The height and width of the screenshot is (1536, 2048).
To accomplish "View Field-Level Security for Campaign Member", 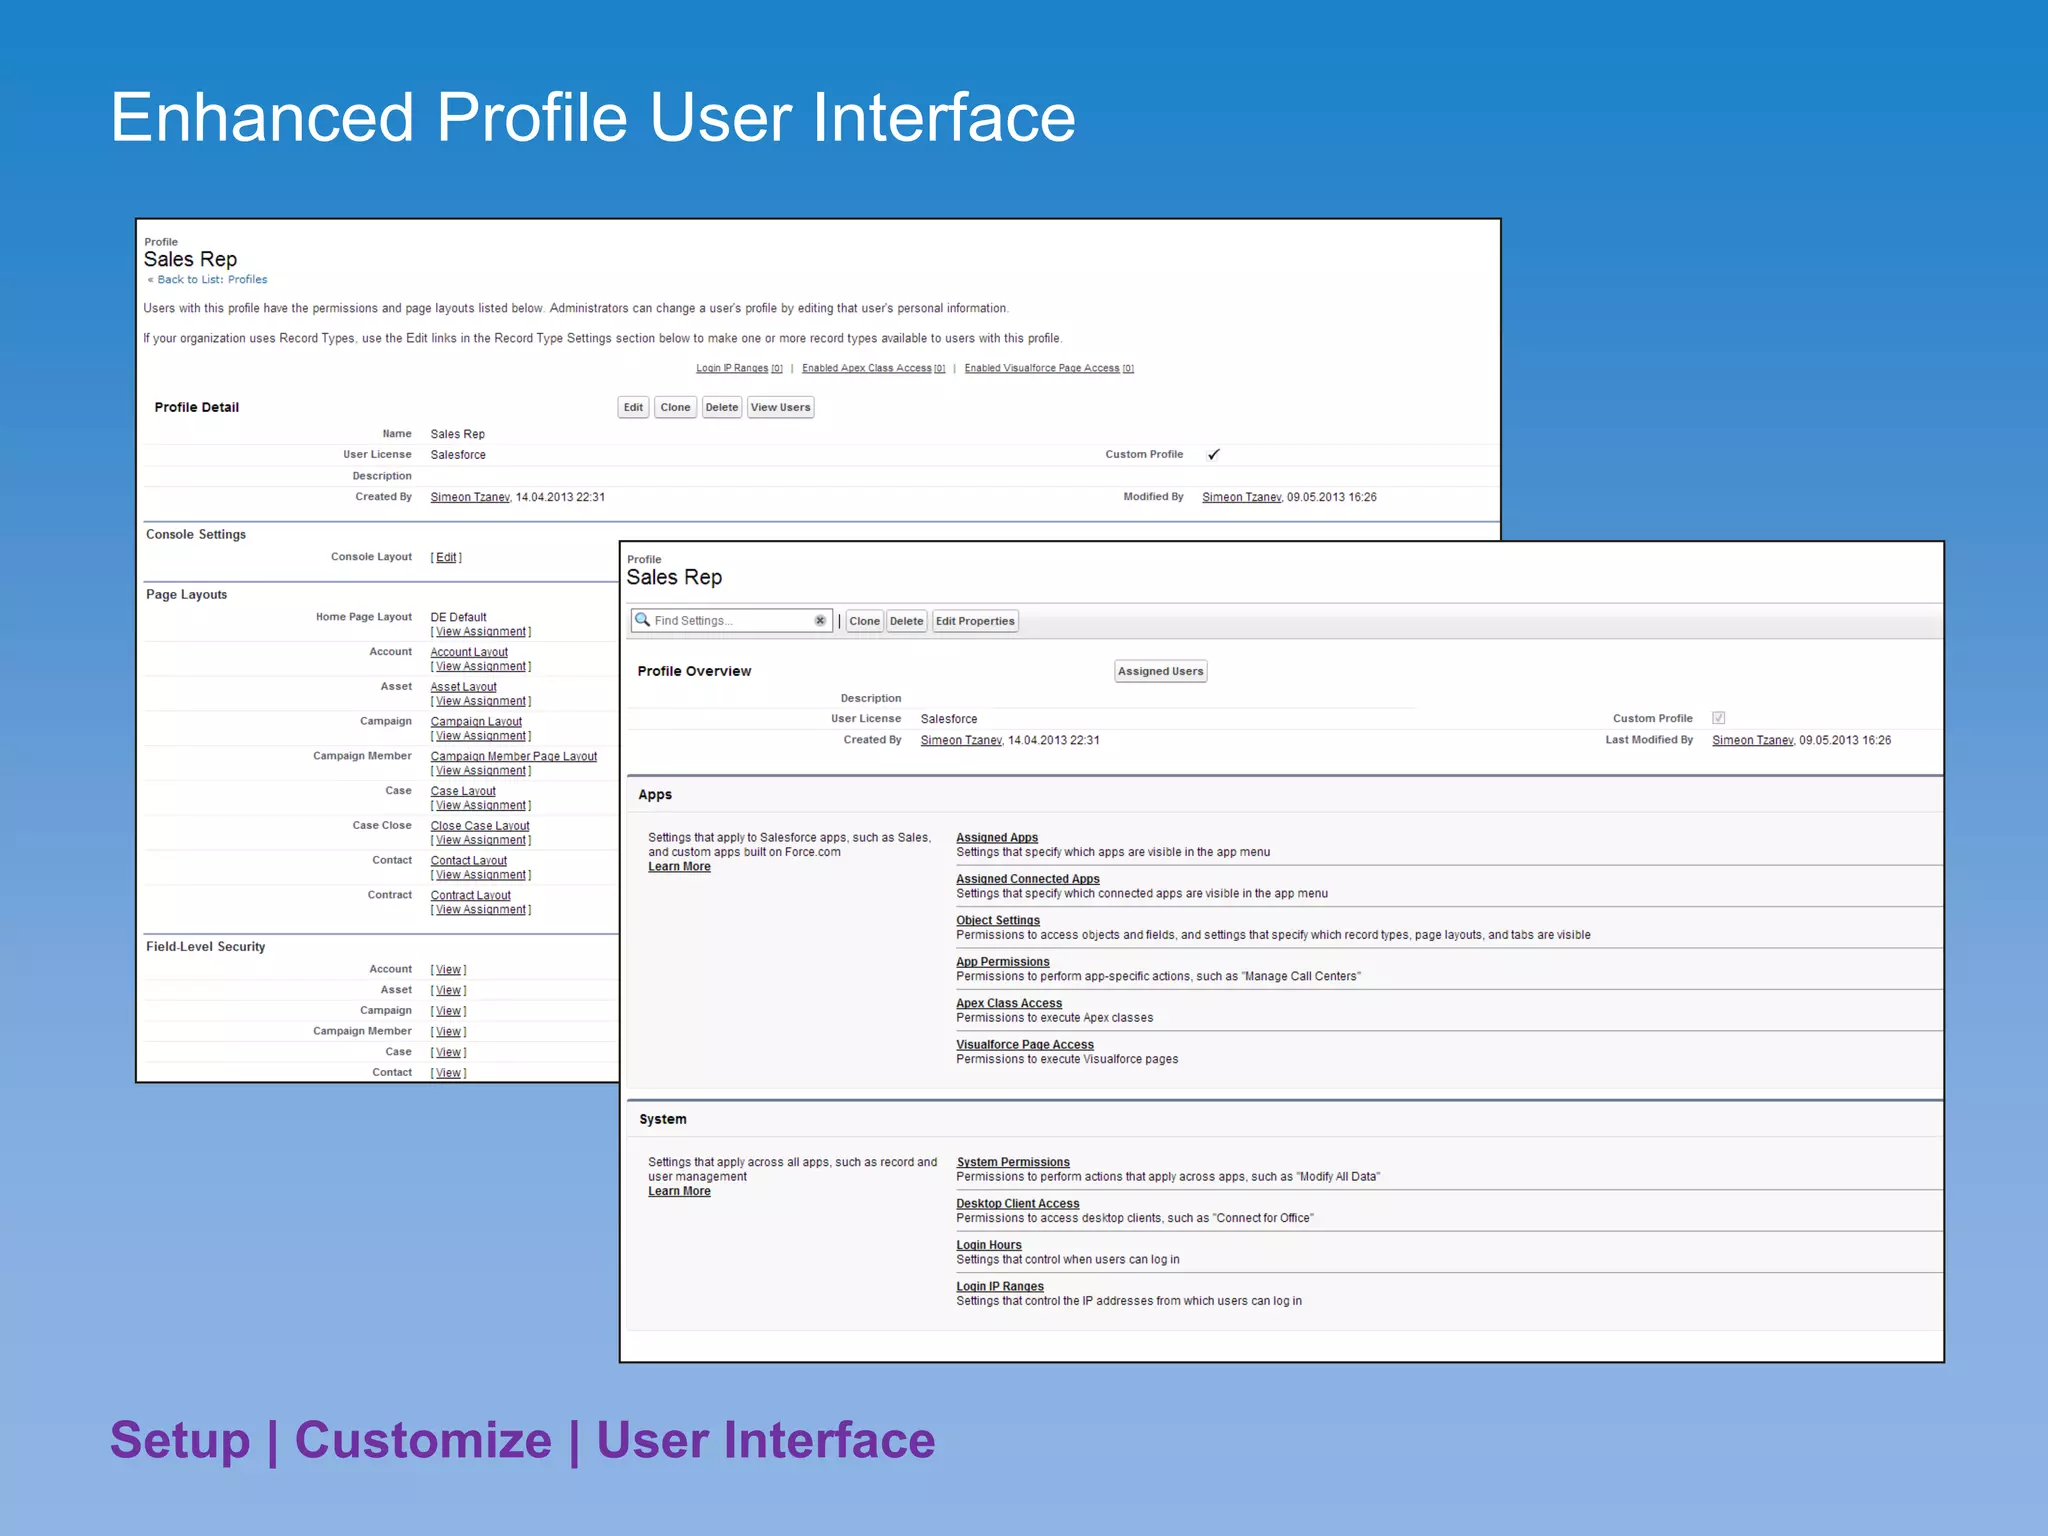I will pos(448,1032).
